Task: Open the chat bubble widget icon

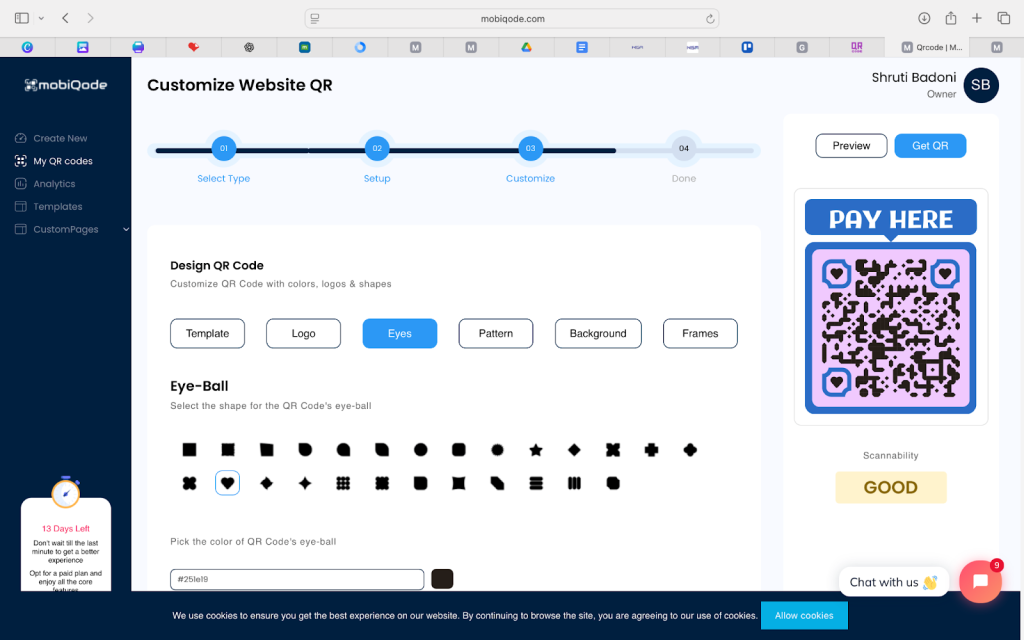Action: click(980, 581)
